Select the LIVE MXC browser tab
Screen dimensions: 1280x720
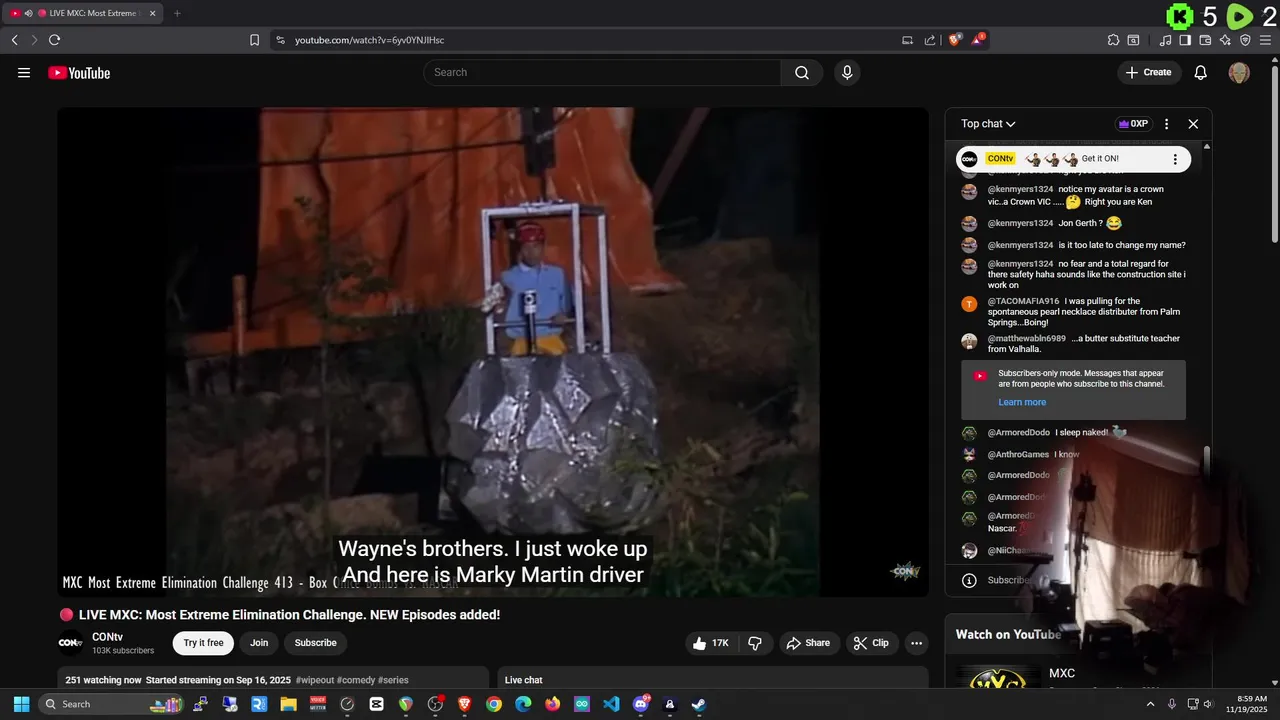pyautogui.click(x=84, y=13)
